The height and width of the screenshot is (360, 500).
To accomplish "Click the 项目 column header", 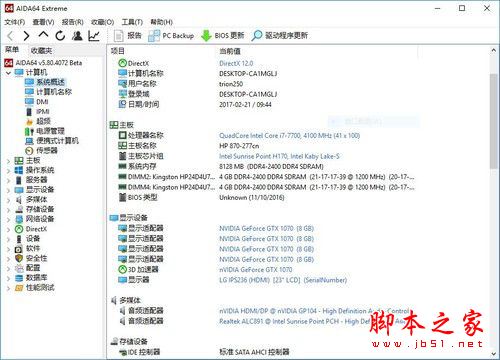I will (x=117, y=51).
